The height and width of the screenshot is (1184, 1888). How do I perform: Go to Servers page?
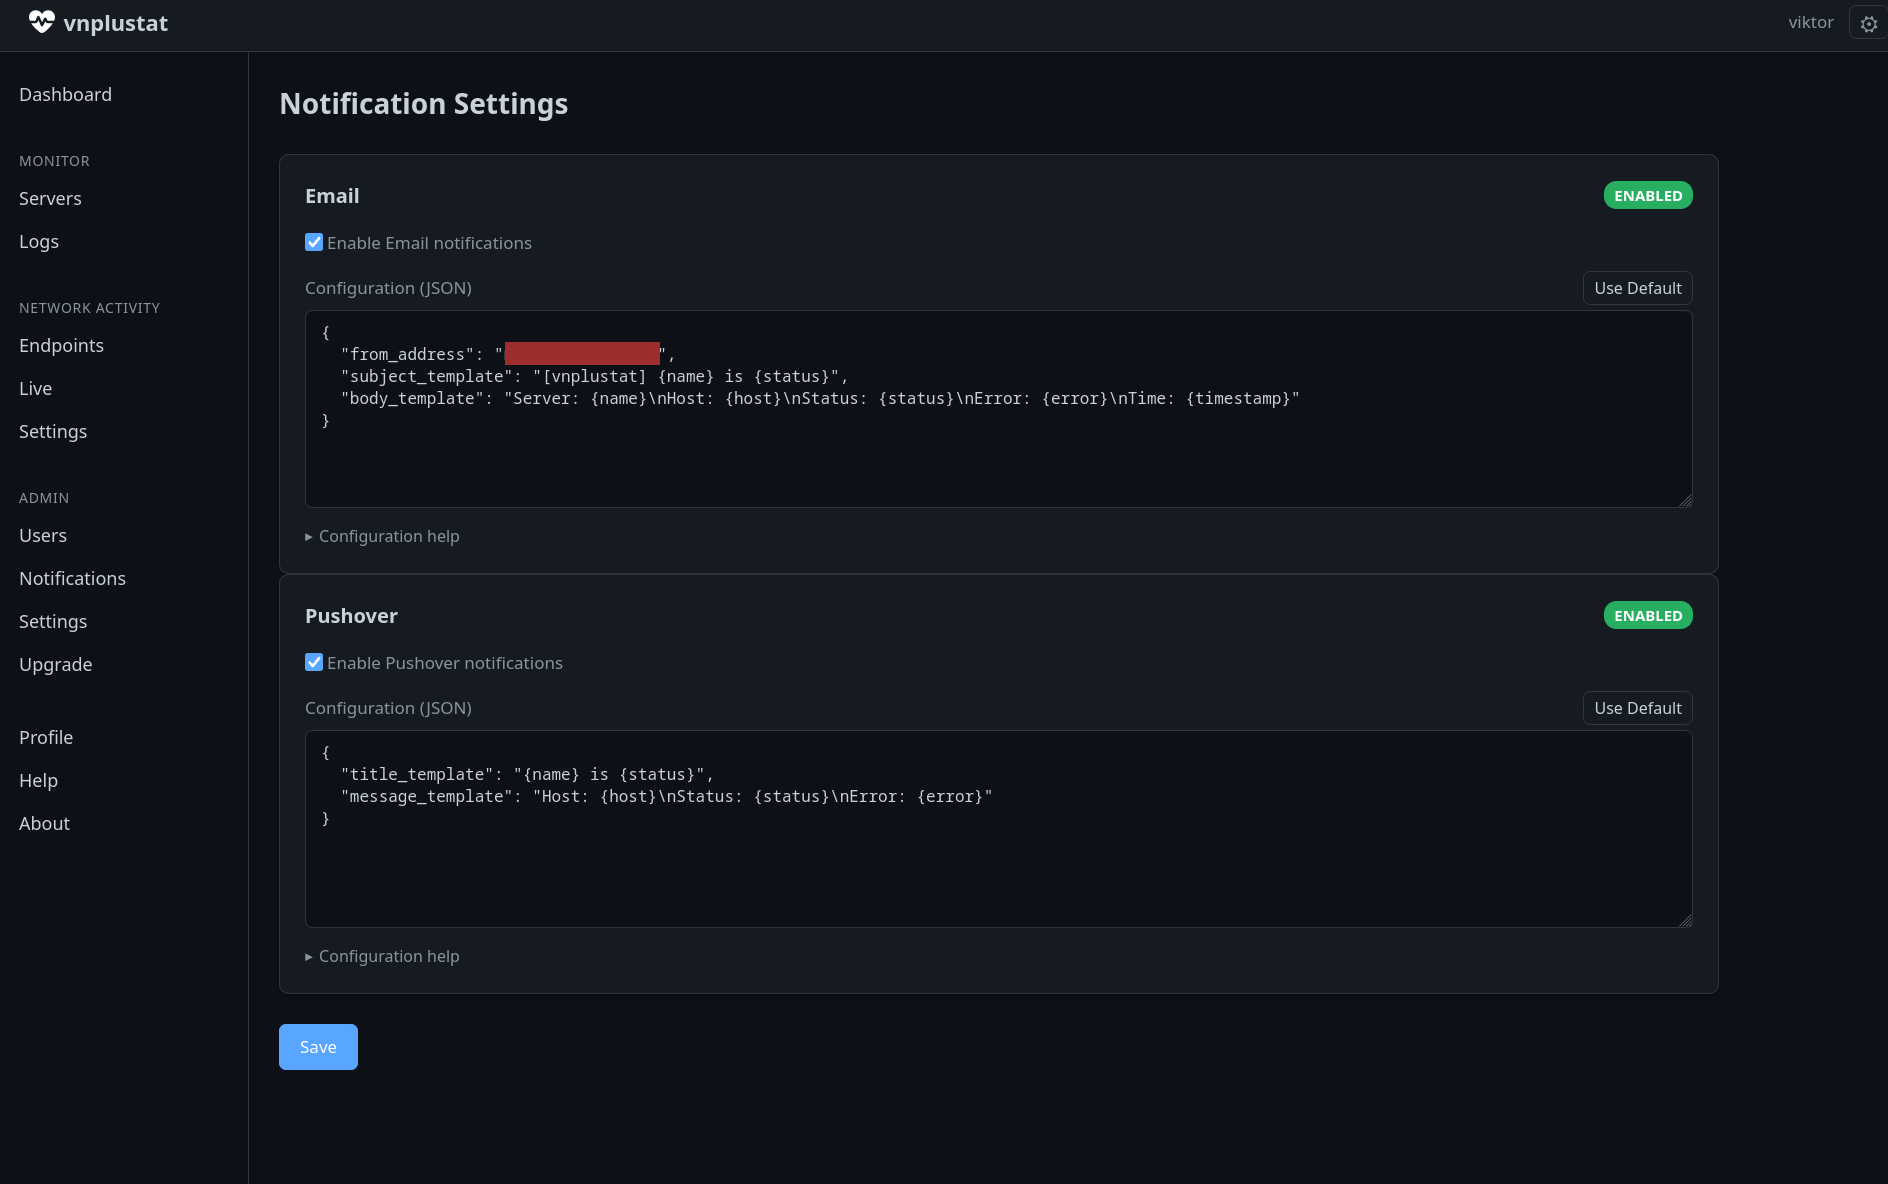50,198
